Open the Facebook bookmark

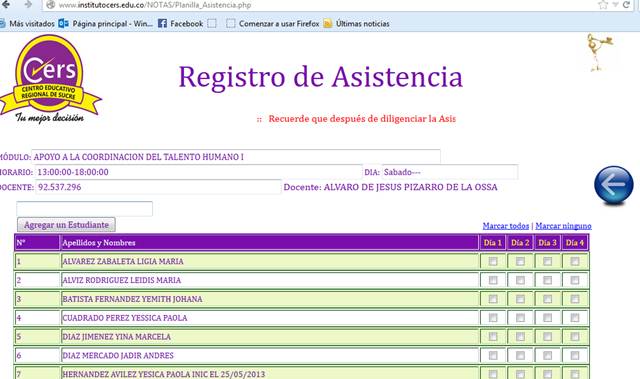click(180, 24)
